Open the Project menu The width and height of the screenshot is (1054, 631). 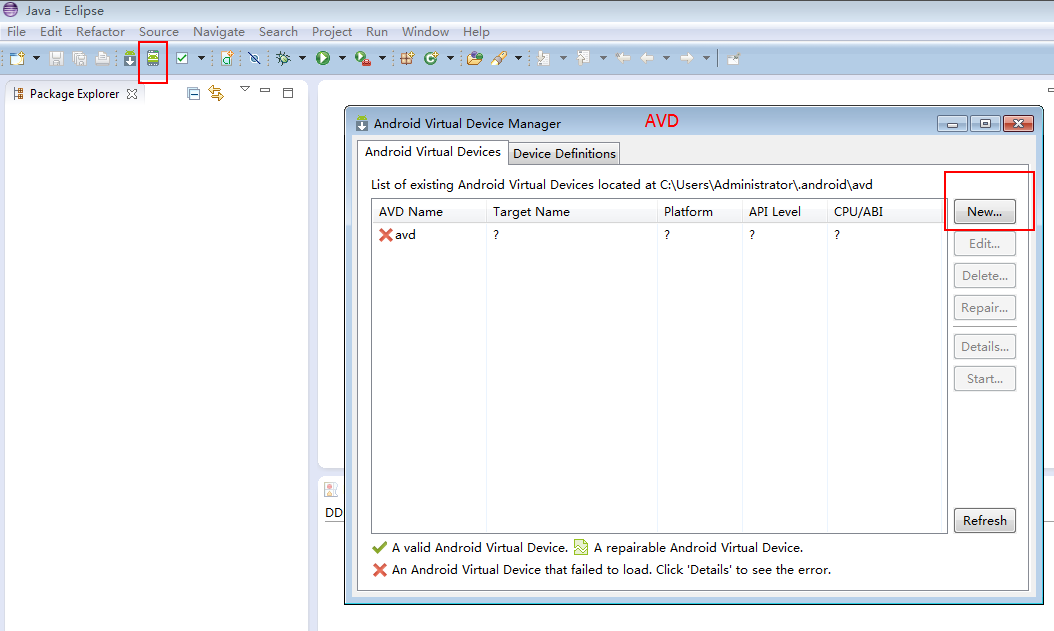coord(331,32)
